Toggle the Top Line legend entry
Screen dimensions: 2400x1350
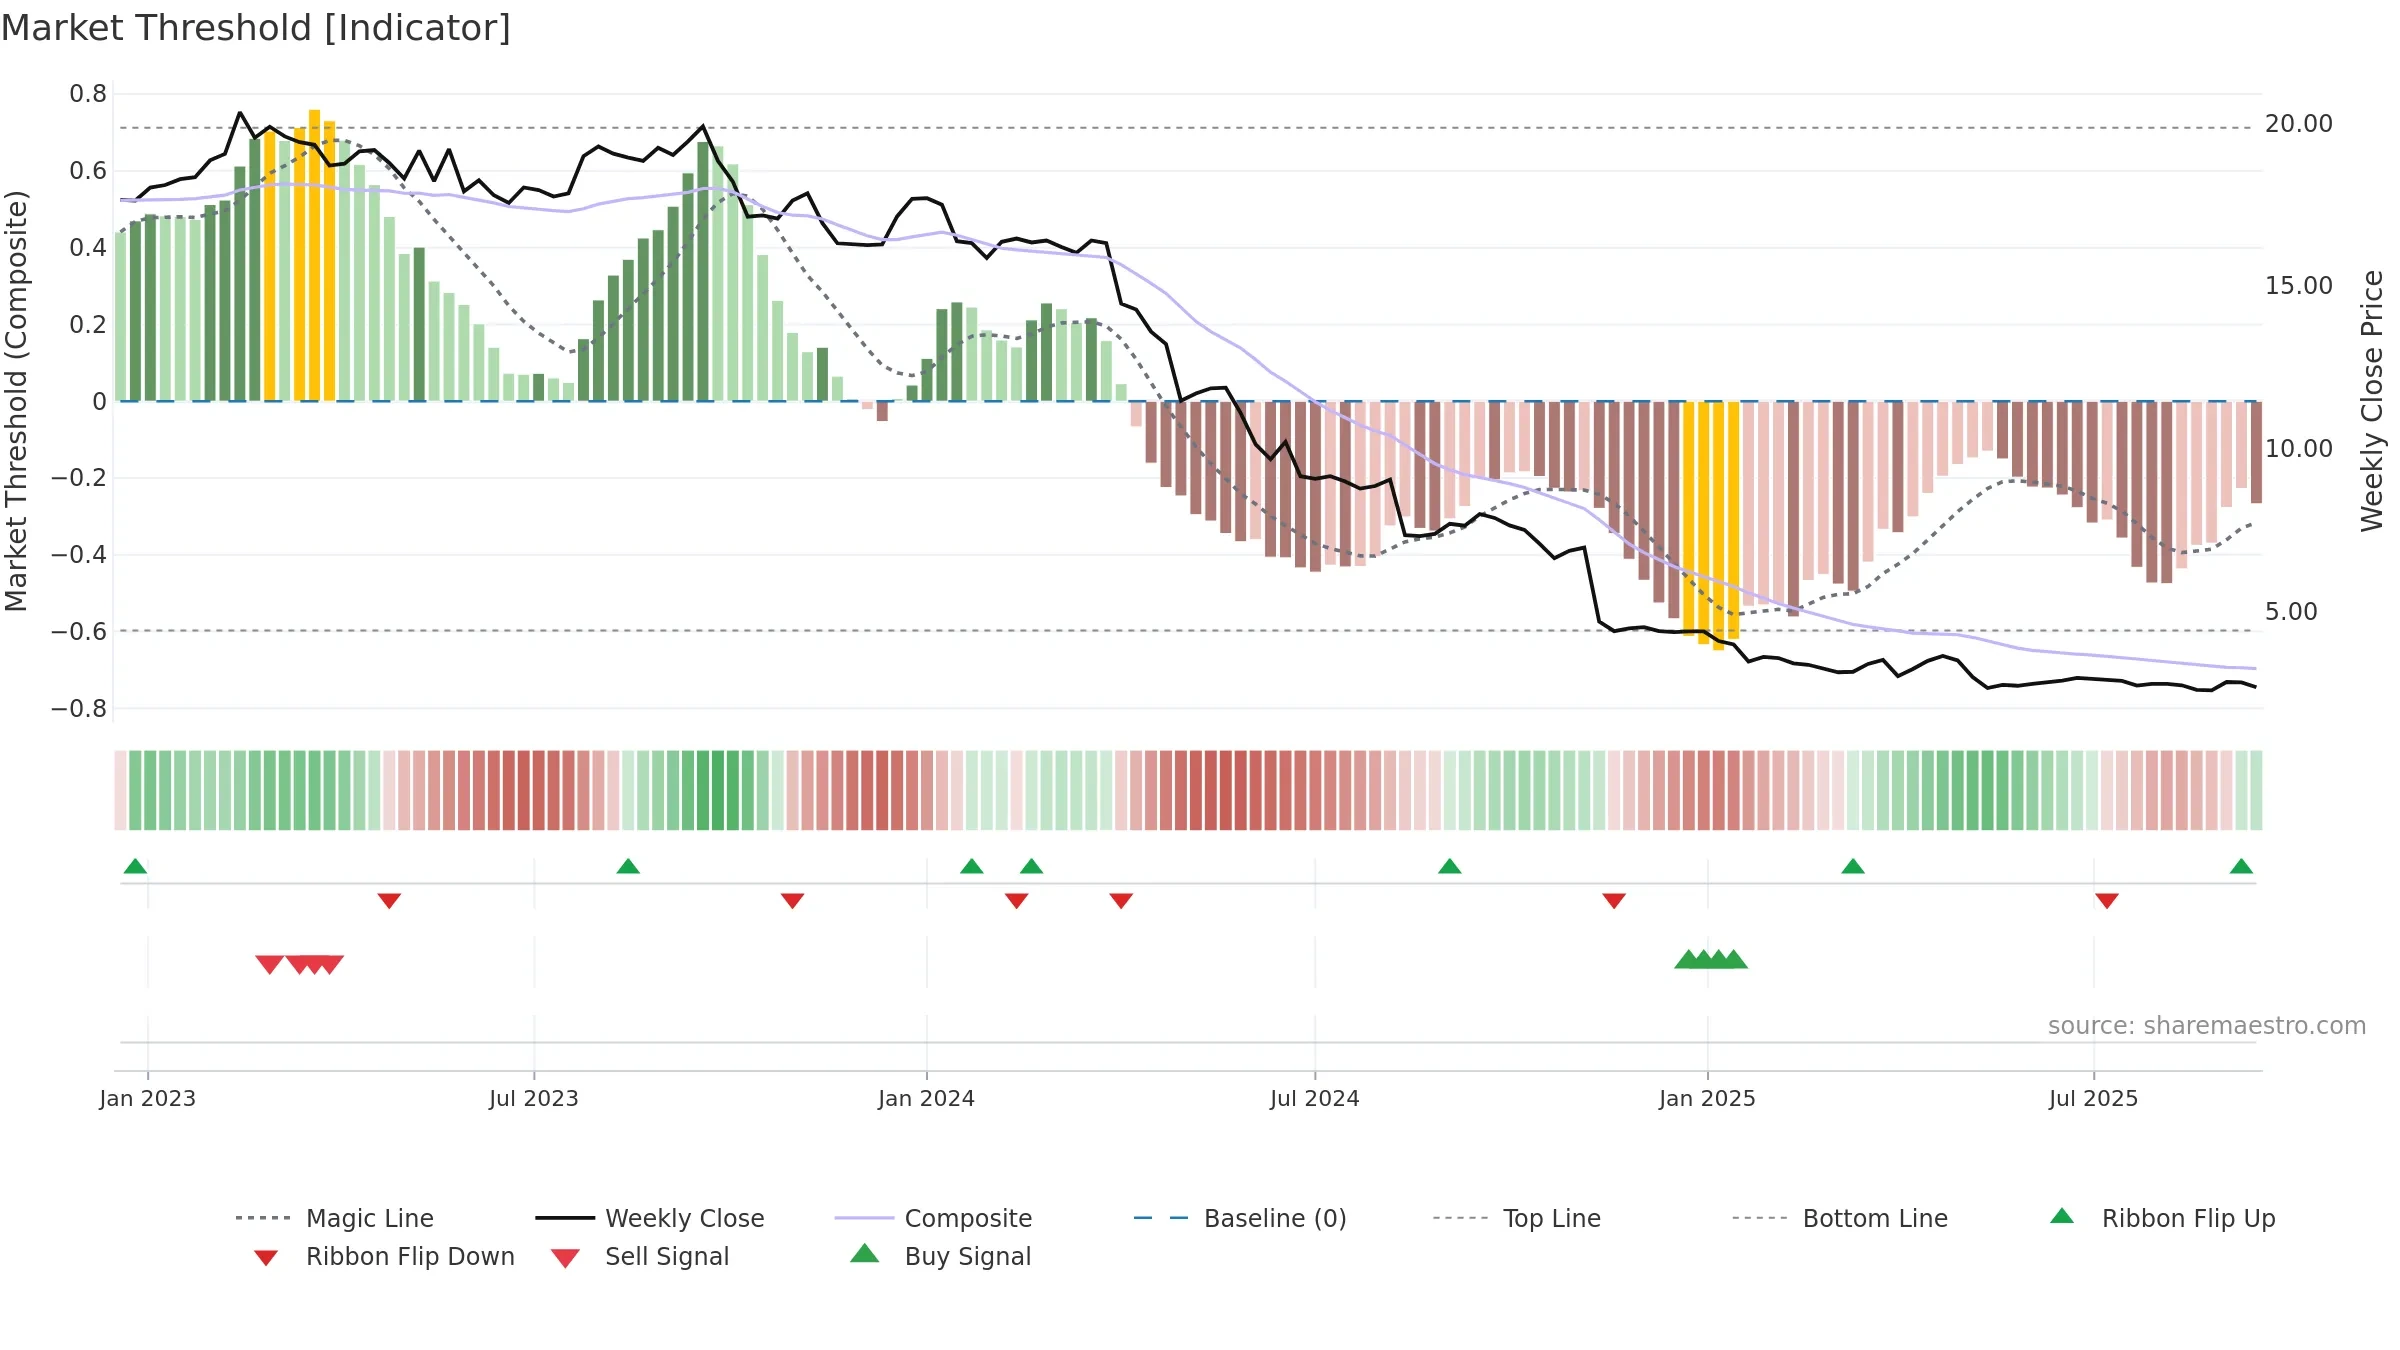coord(1516,1218)
